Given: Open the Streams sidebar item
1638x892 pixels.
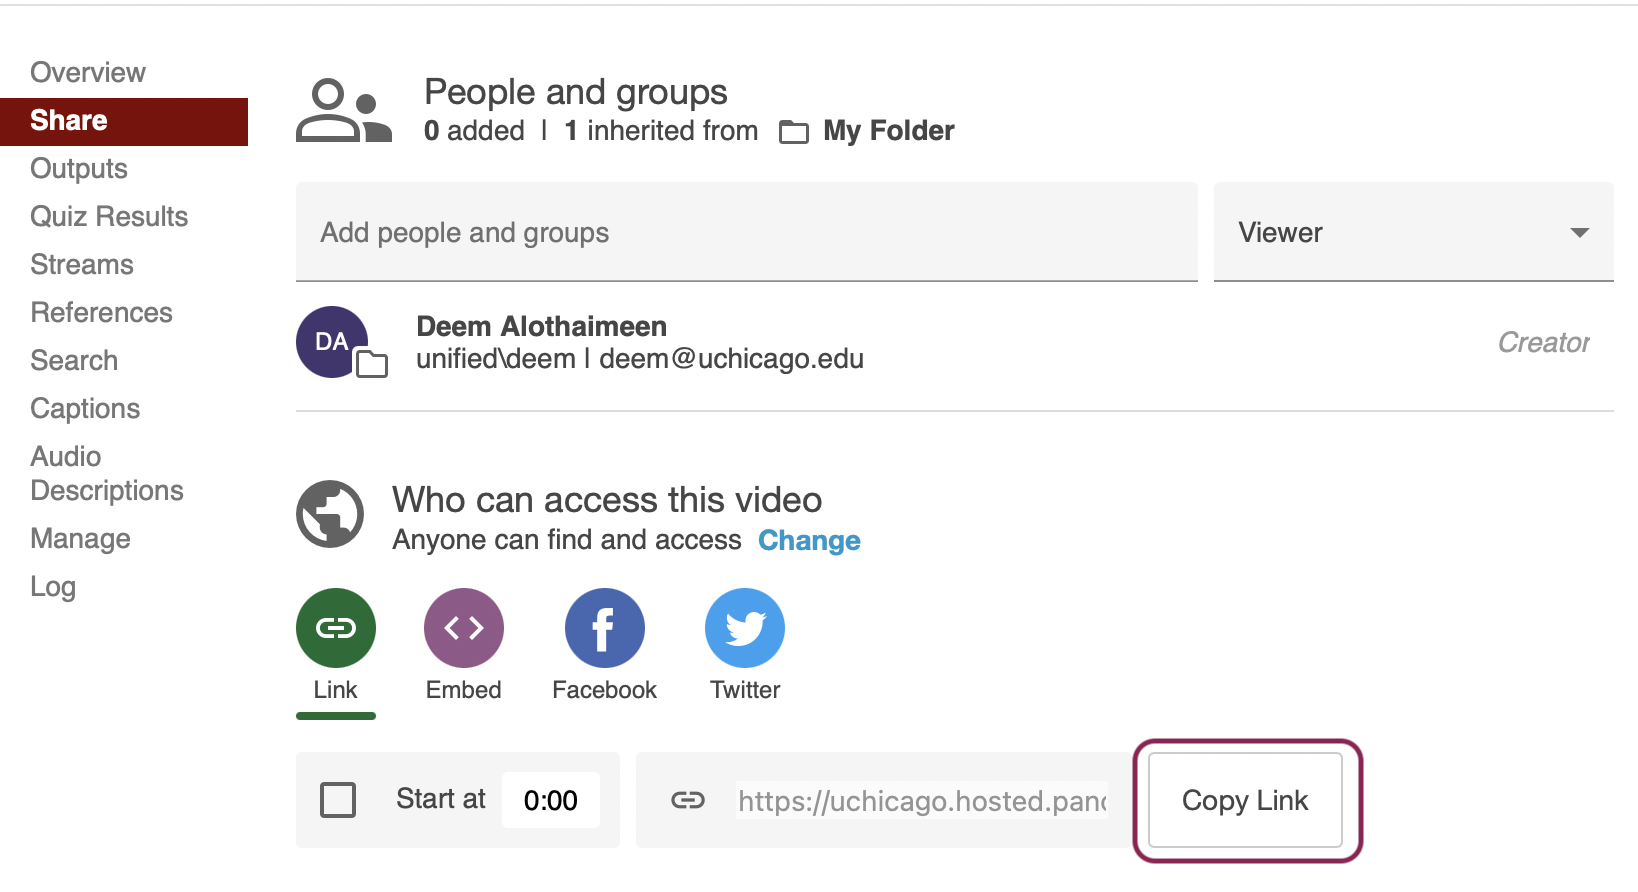Looking at the screenshot, I should (x=82, y=264).
